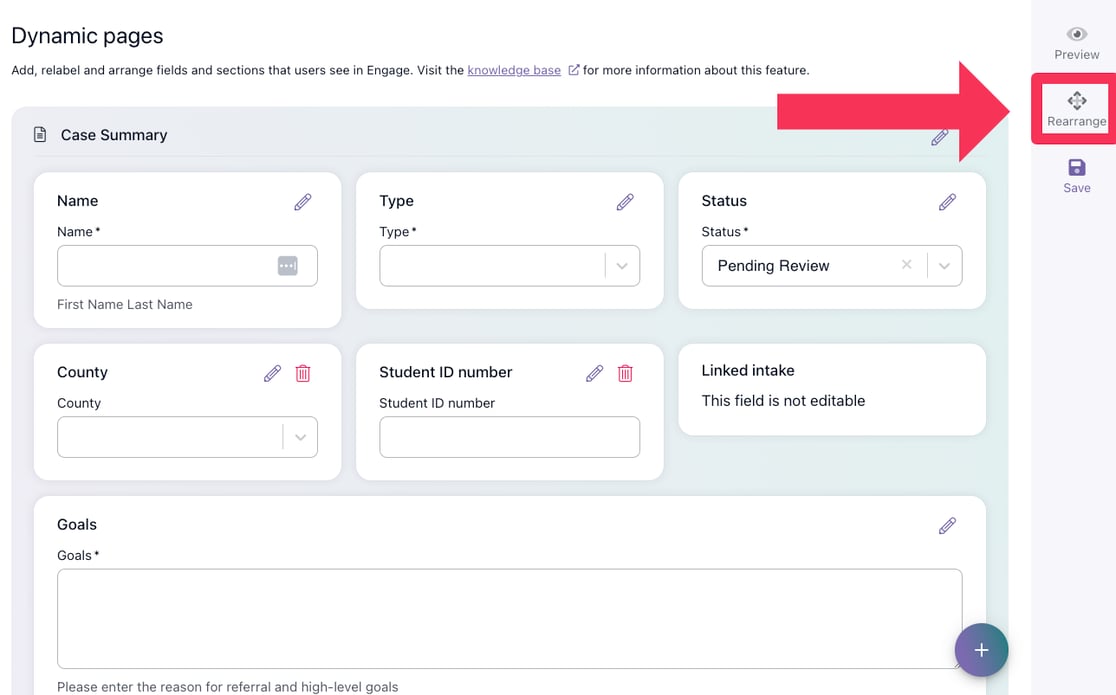Viewport: 1116px width, 695px height.
Task: Click the autofill icon in Name input
Action: (x=288, y=266)
